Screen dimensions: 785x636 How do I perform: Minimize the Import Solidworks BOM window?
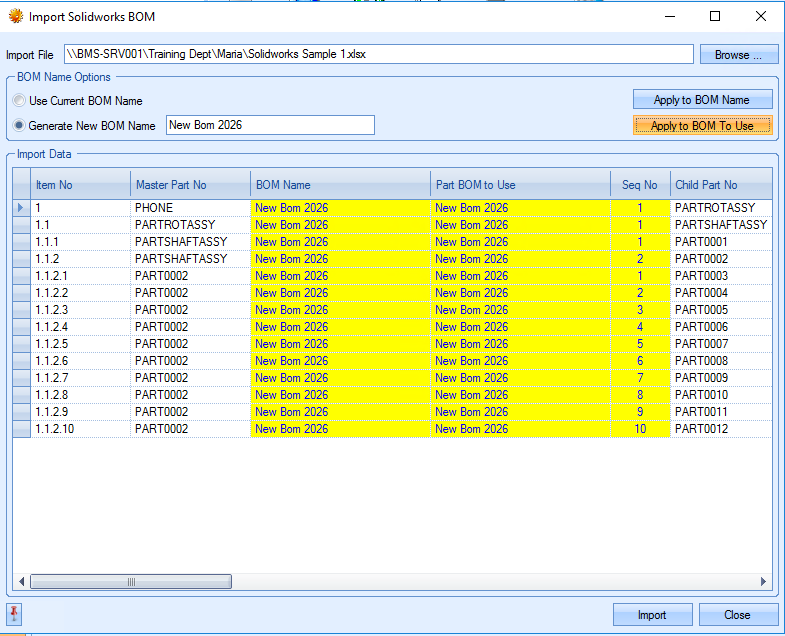point(668,16)
